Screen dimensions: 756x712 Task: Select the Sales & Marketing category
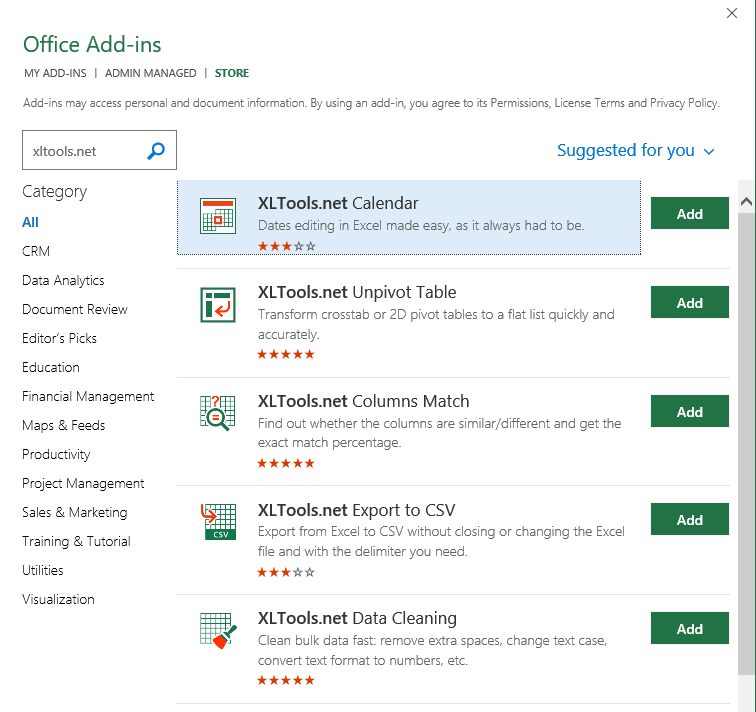pyautogui.click(x=75, y=512)
